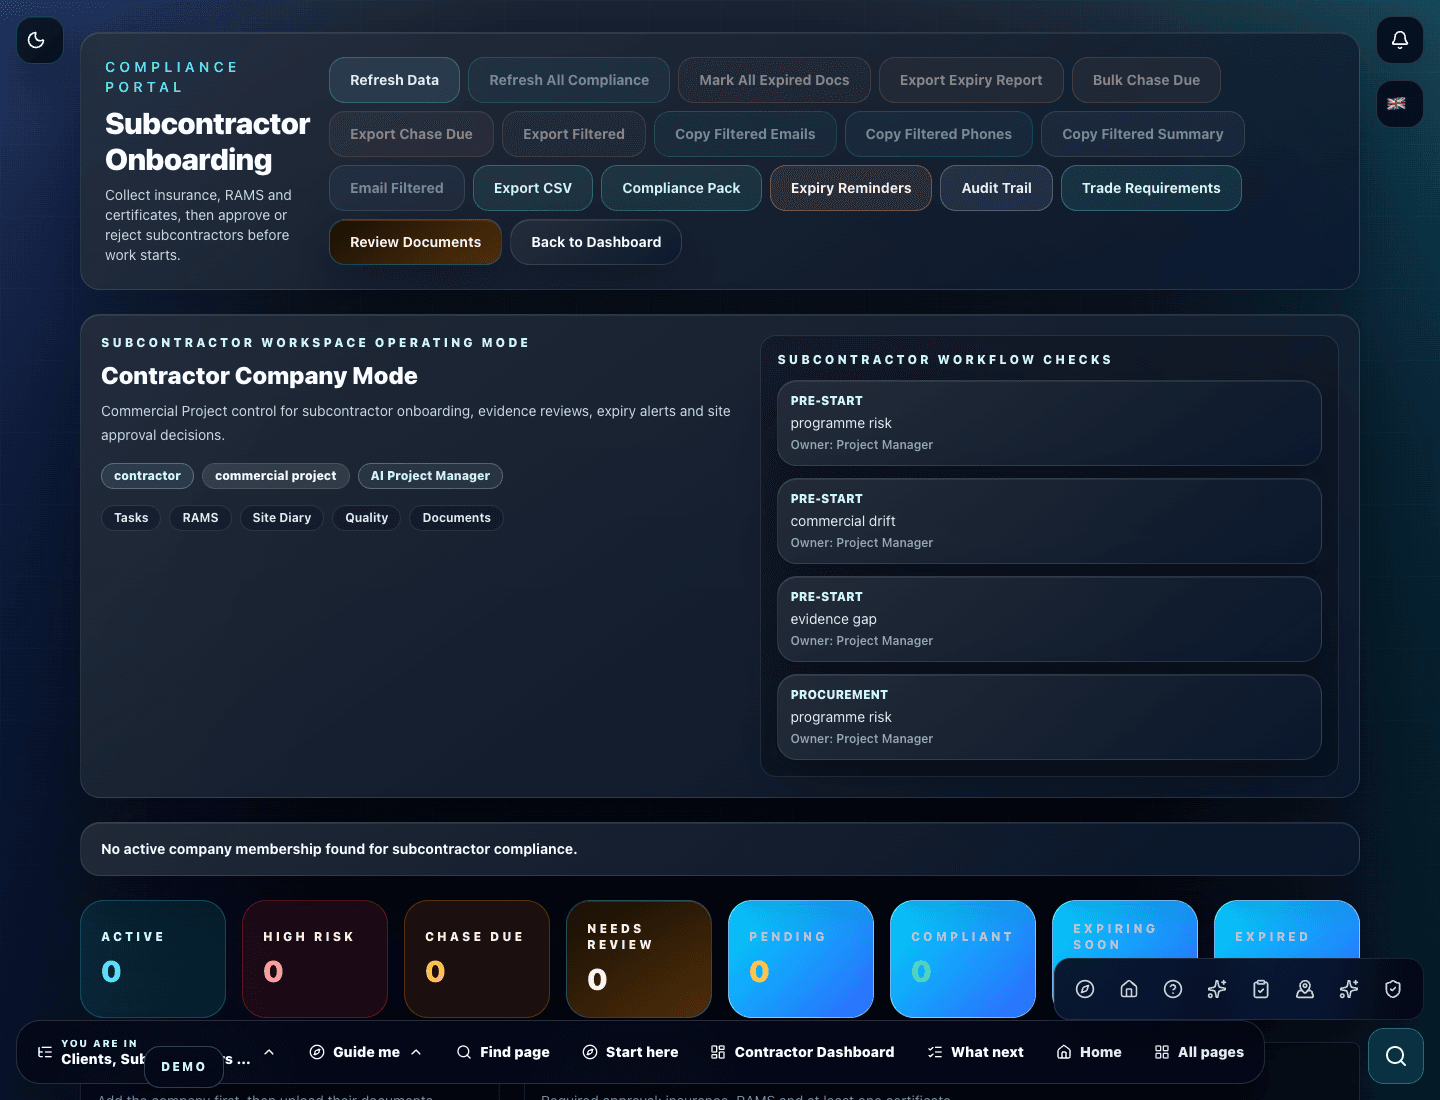Click the map pin person icon

point(1305,989)
